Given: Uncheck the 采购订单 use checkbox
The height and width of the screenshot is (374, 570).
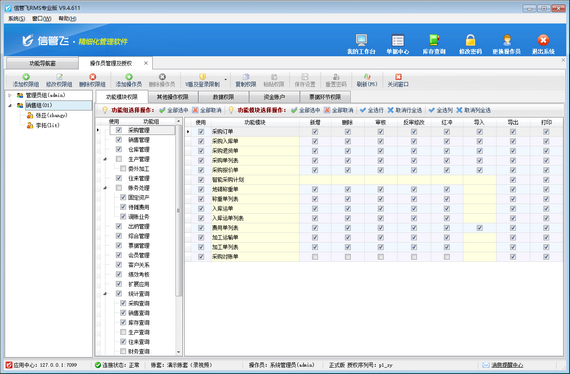Looking at the screenshot, I should pos(201,132).
